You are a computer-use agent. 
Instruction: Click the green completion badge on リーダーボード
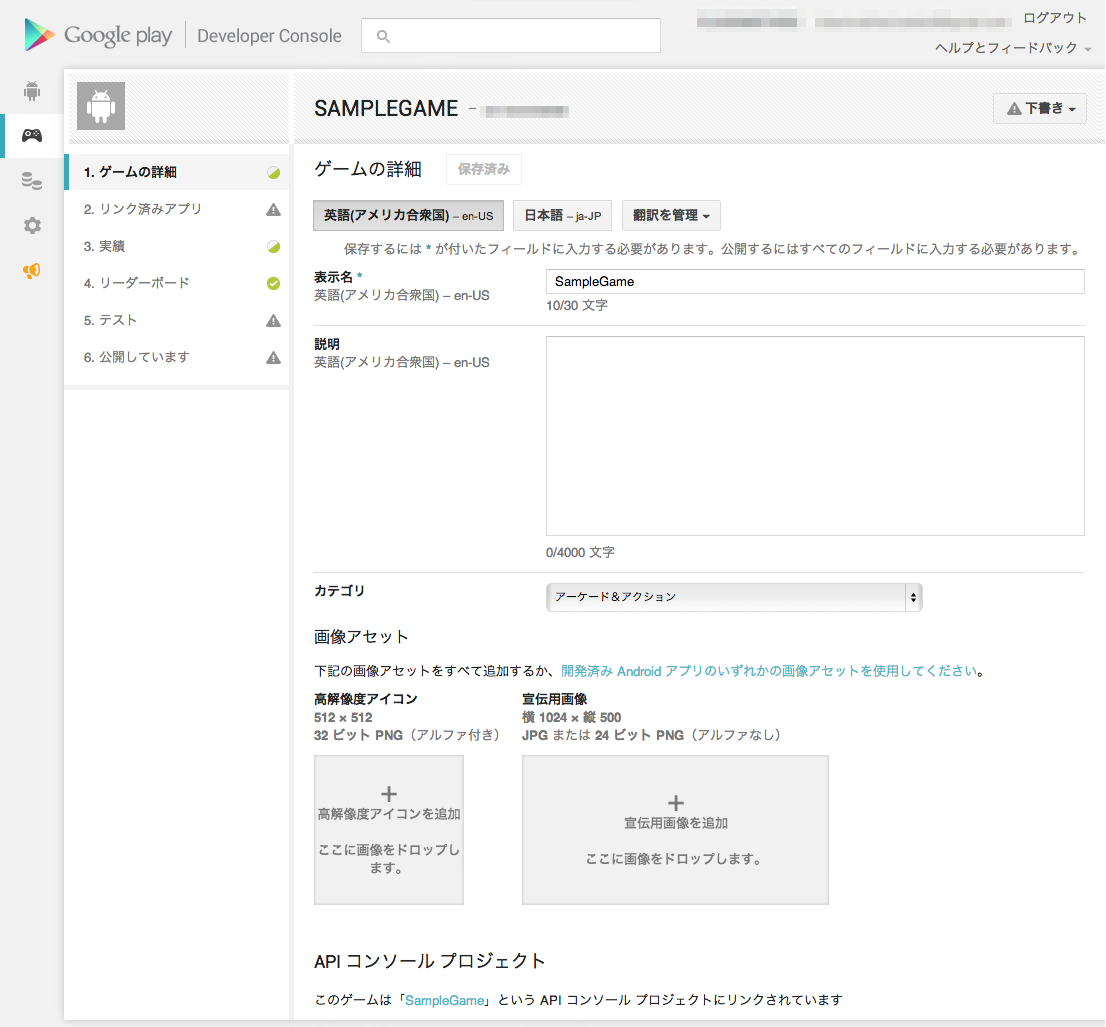click(273, 283)
